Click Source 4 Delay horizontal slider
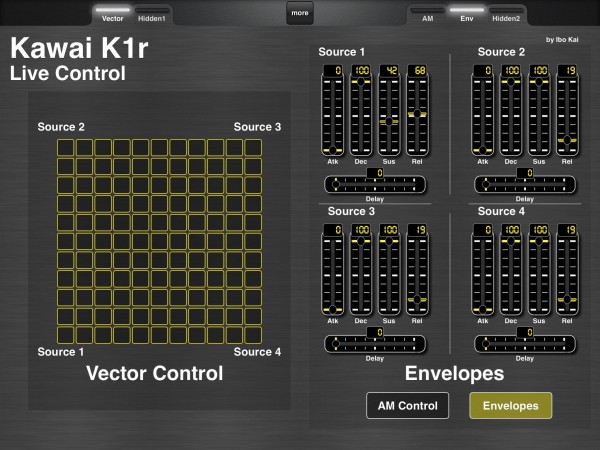 pos(525,344)
